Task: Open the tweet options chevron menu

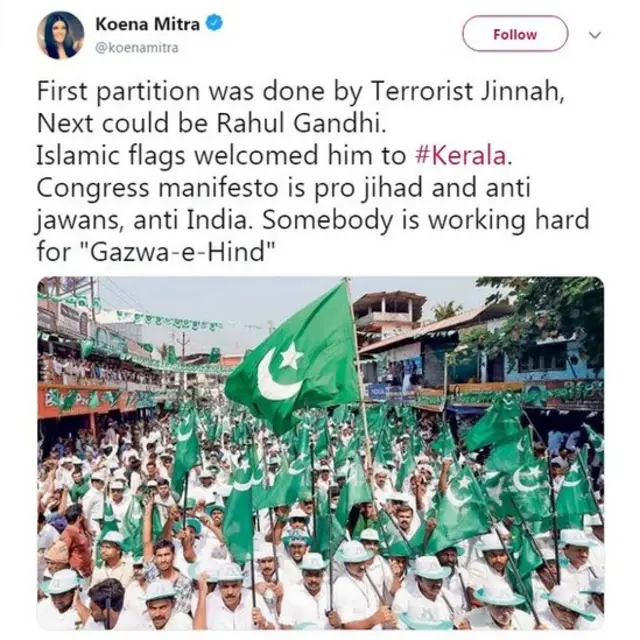Action: (x=595, y=35)
